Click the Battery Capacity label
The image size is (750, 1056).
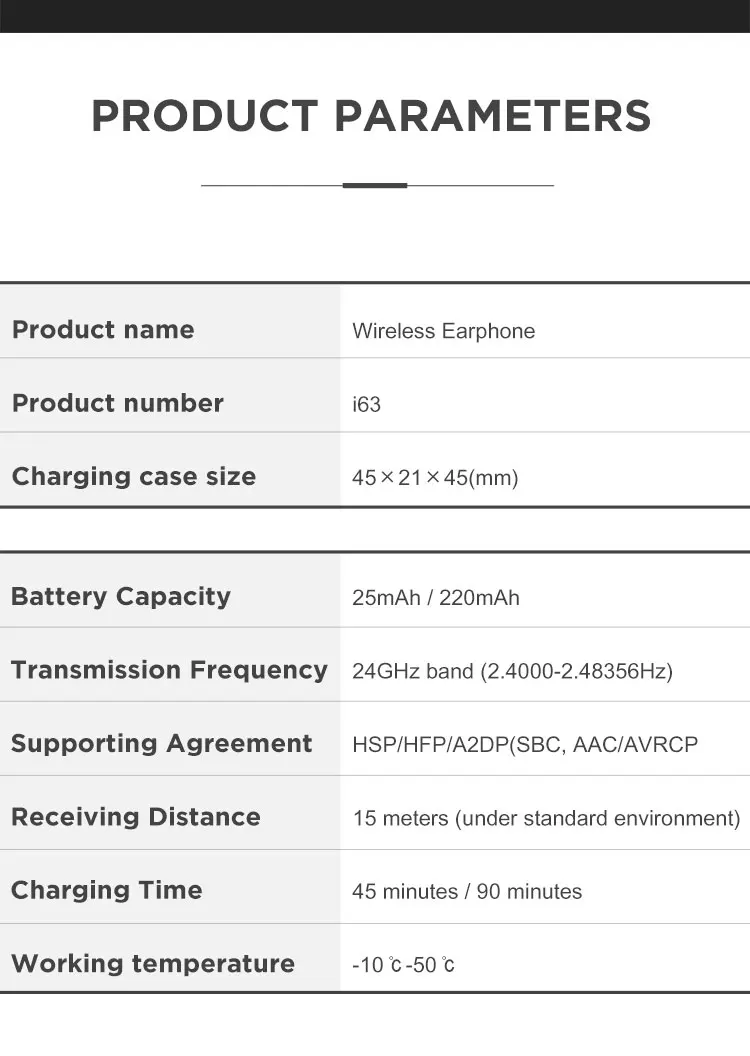120,596
